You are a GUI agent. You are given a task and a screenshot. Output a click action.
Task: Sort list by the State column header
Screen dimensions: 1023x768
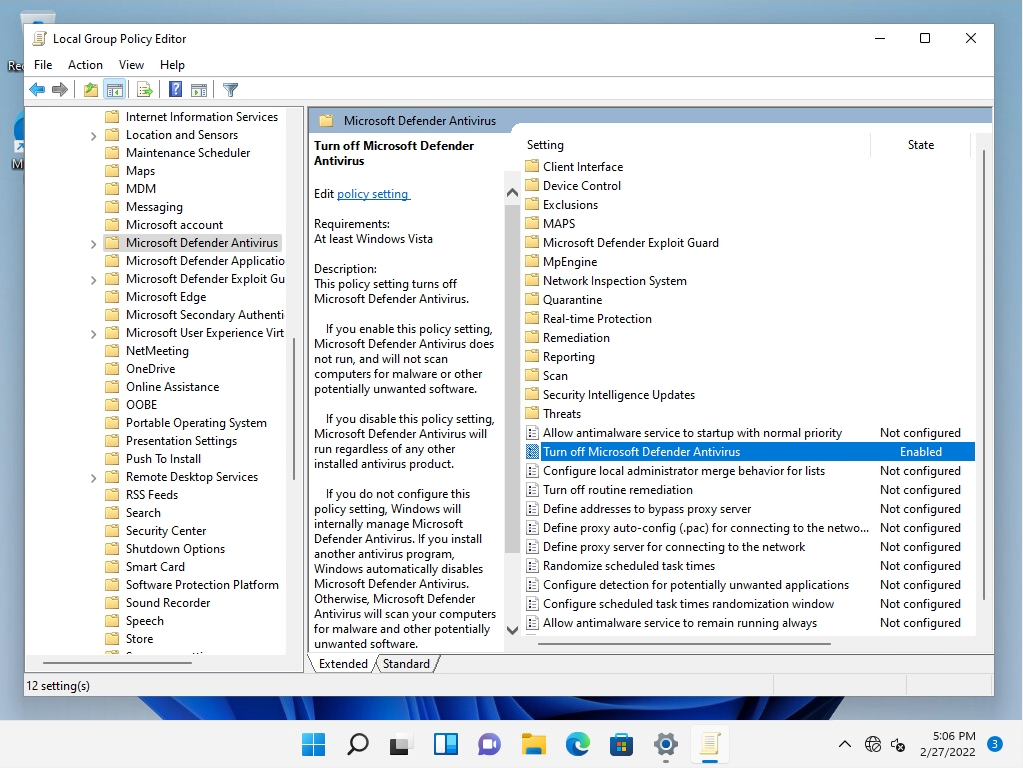click(x=921, y=145)
